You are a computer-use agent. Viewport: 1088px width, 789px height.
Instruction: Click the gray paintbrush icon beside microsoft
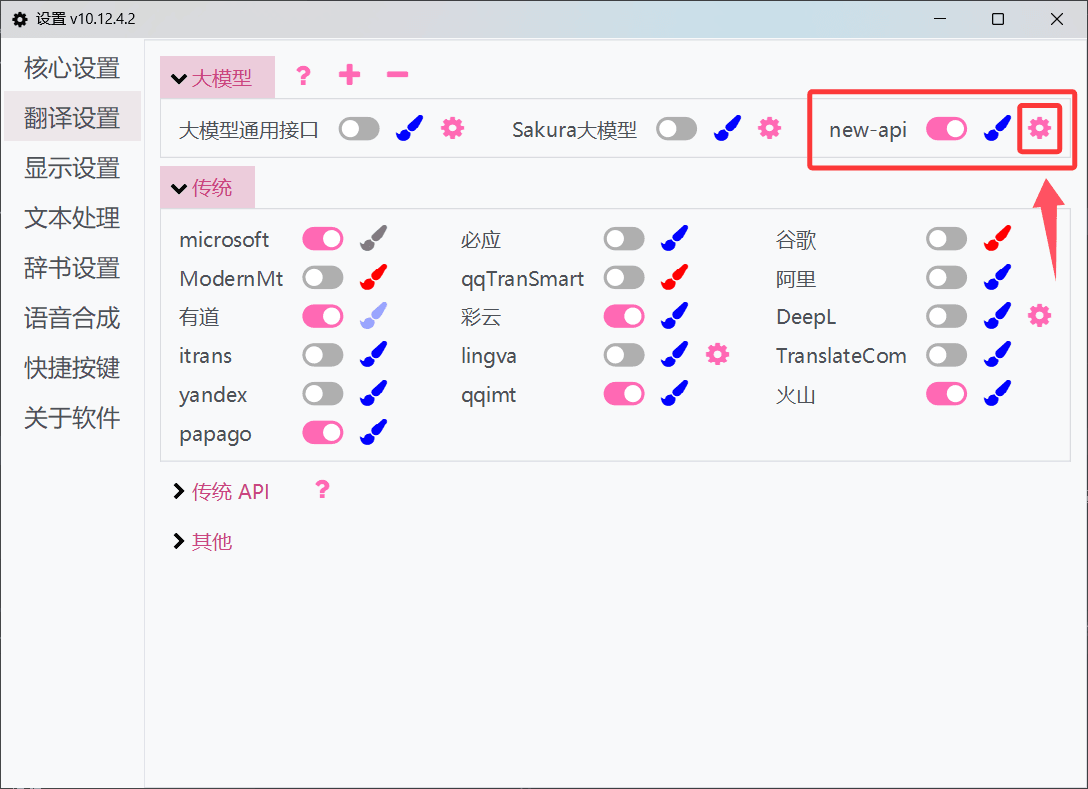[372, 238]
